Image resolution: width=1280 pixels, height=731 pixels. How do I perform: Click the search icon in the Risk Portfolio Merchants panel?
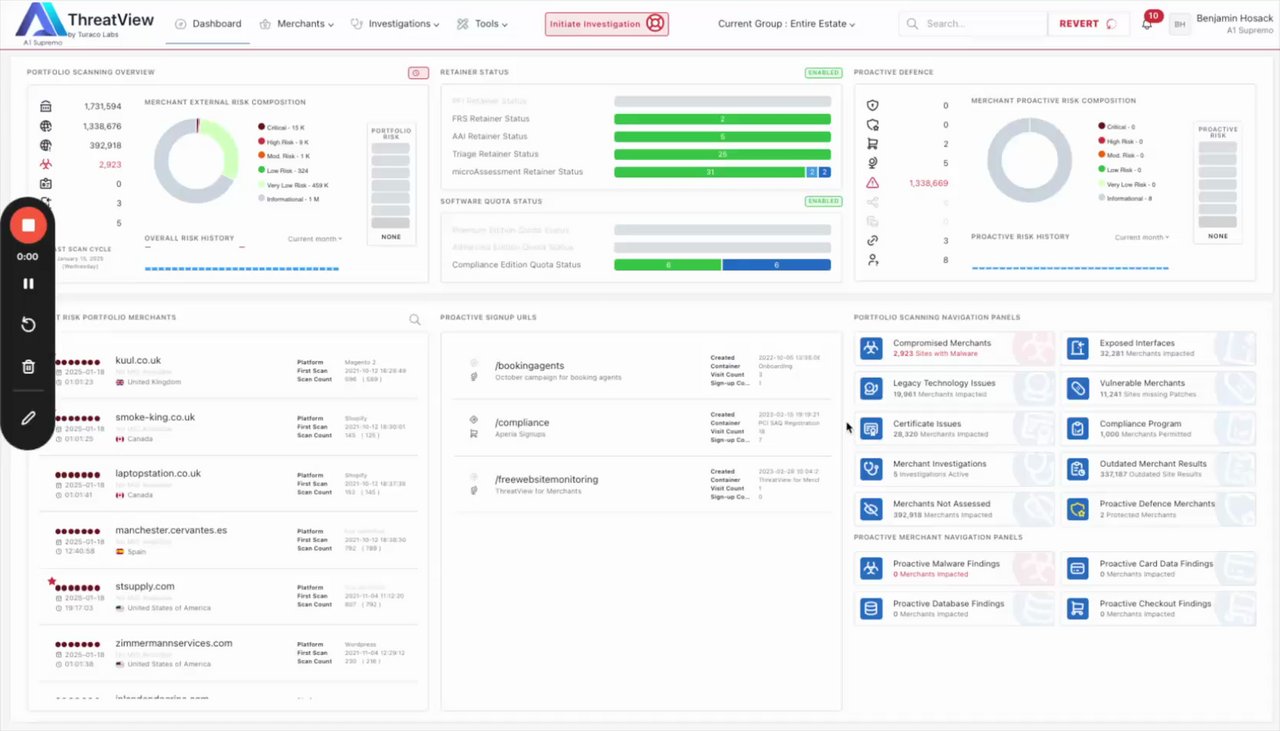(415, 320)
